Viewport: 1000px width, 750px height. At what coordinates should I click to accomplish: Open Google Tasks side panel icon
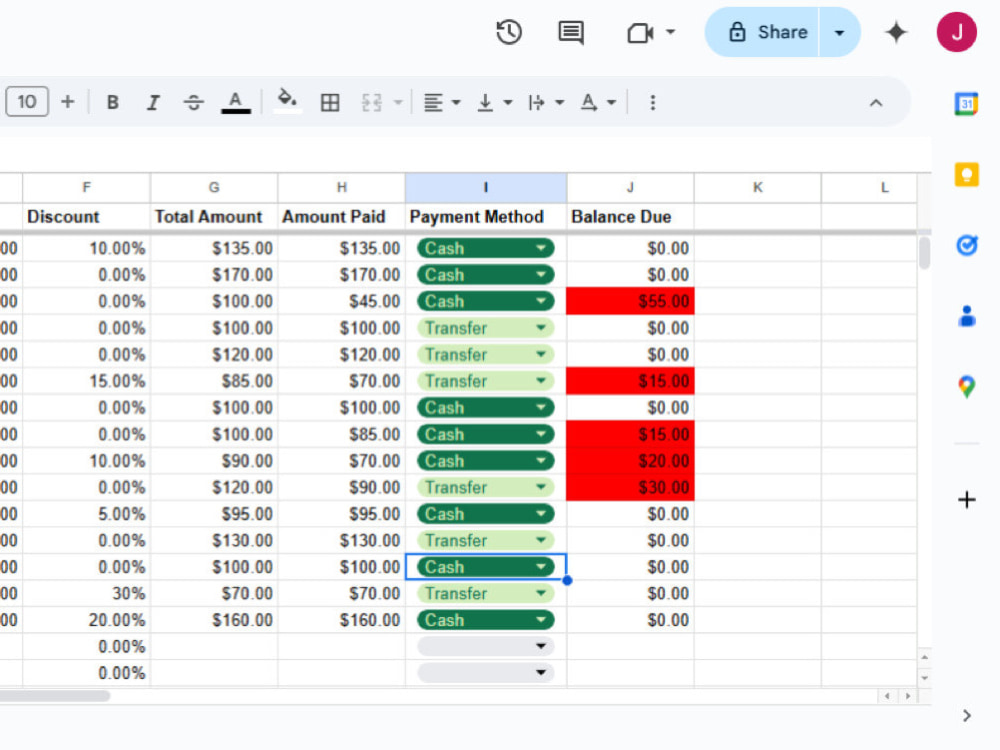(966, 245)
